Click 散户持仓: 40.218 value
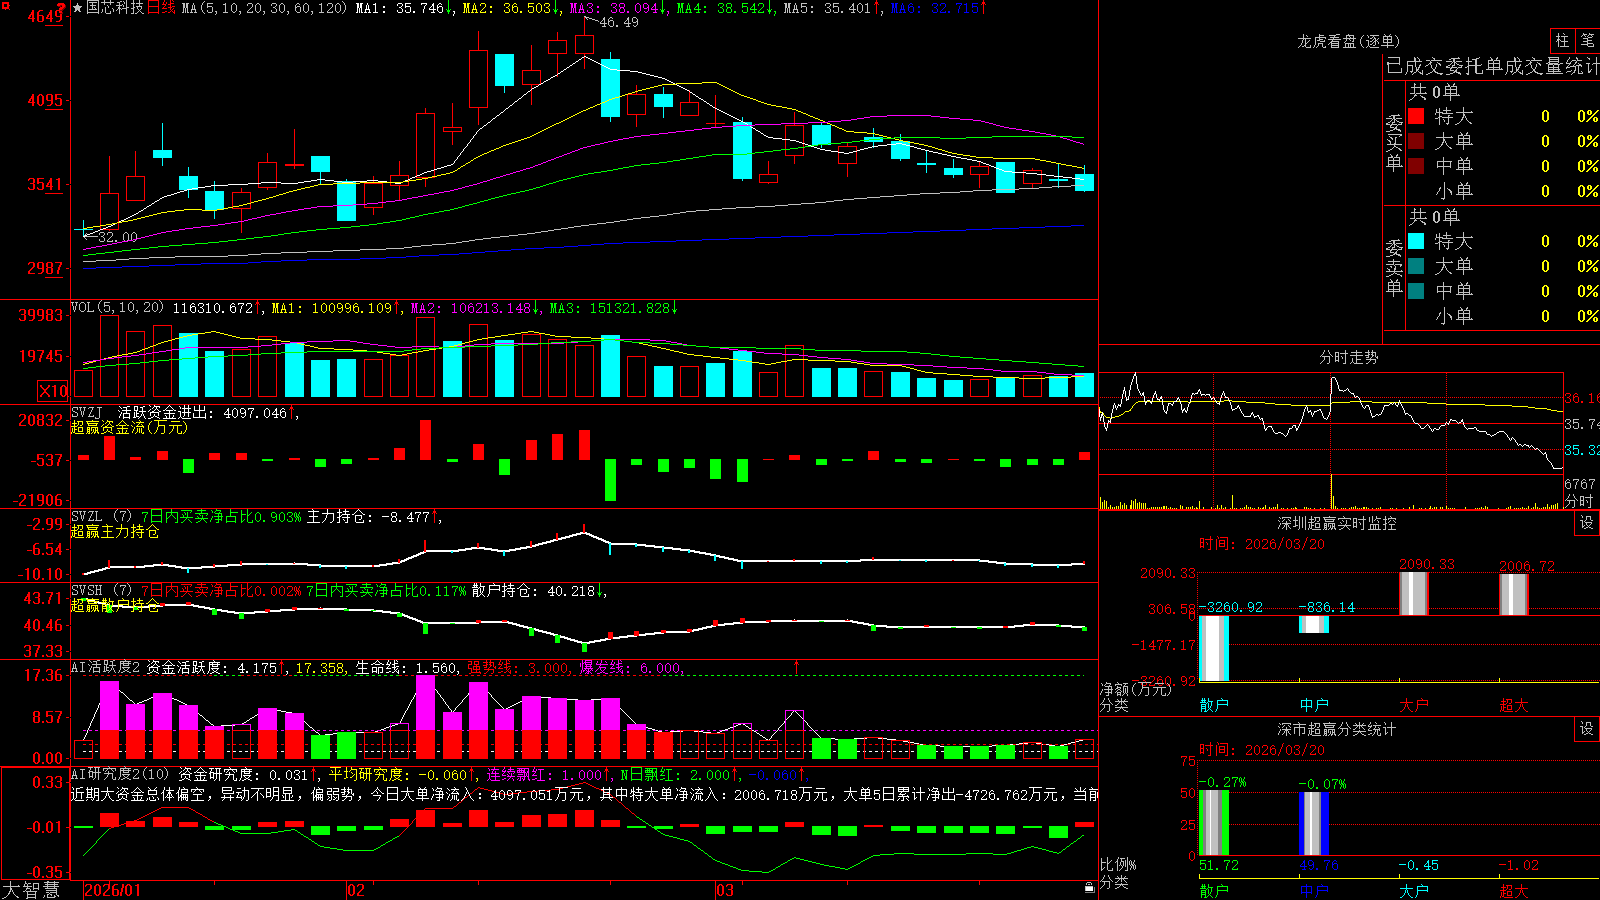This screenshot has height=900, width=1600. [533, 591]
